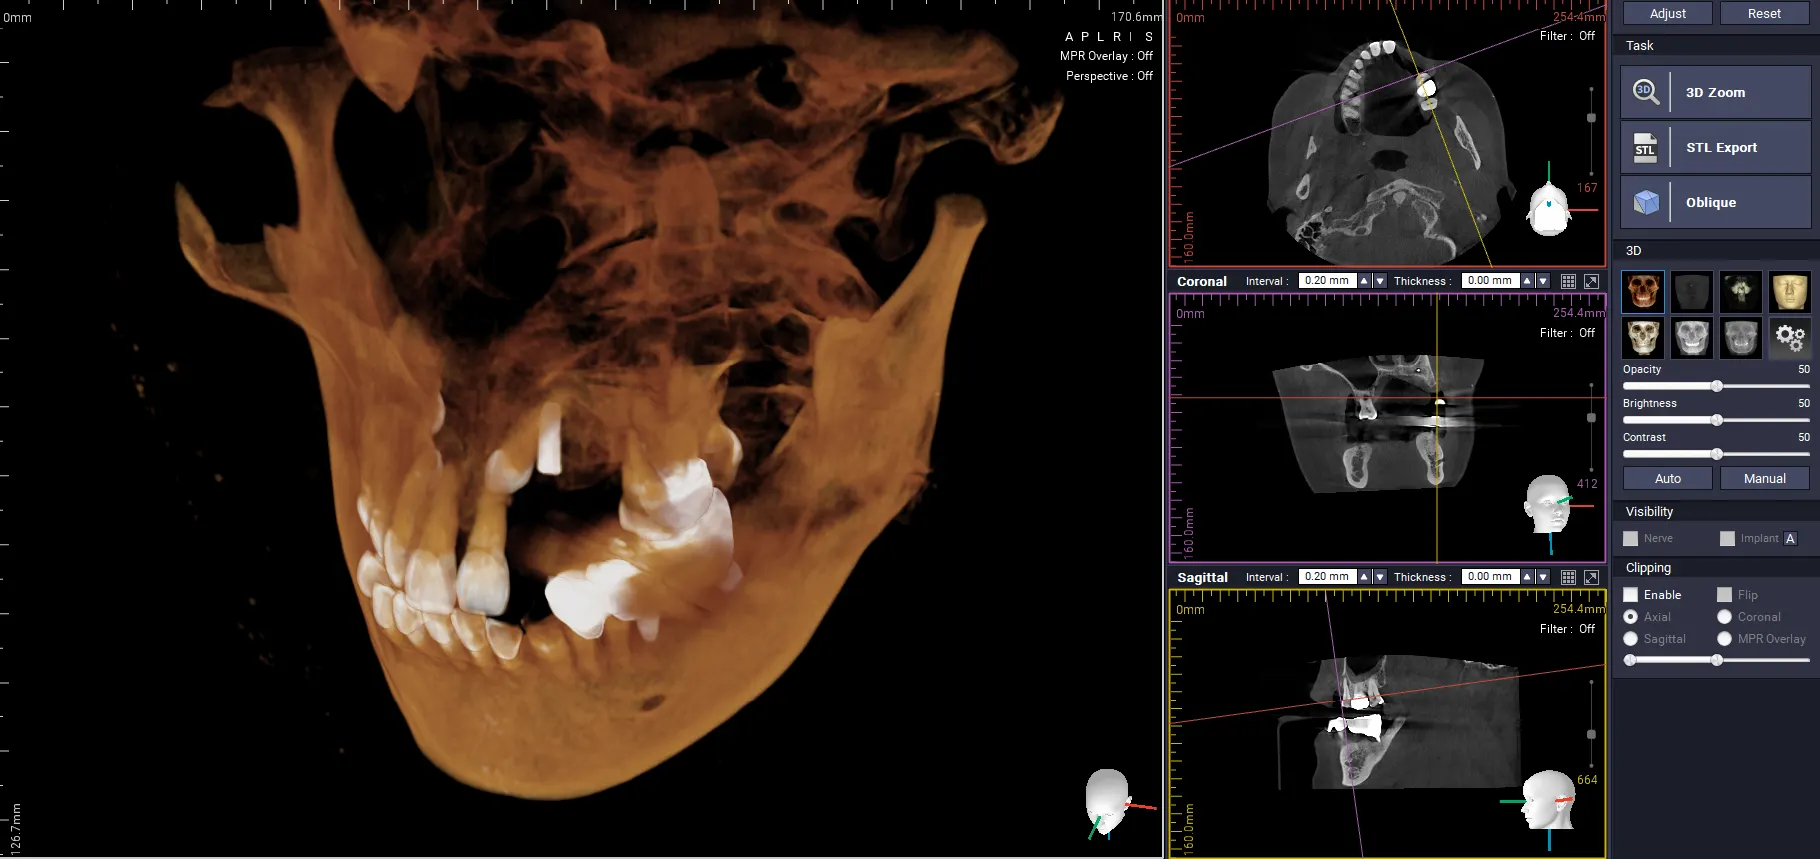Image resolution: width=1820 pixels, height=859 pixels.
Task: Decrease the Coronal interval value
Action: point(1380,281)
